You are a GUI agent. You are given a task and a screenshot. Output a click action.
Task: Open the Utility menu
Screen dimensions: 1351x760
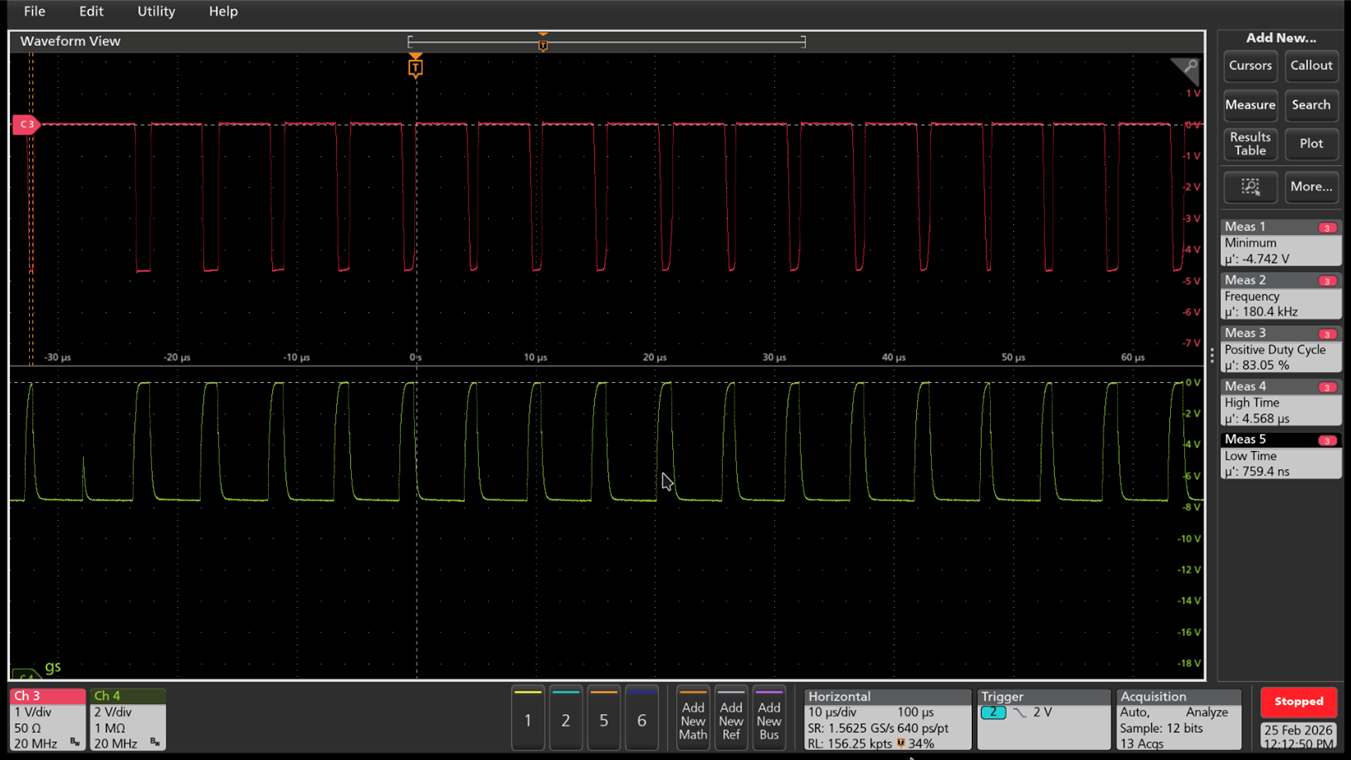[156, 11]
